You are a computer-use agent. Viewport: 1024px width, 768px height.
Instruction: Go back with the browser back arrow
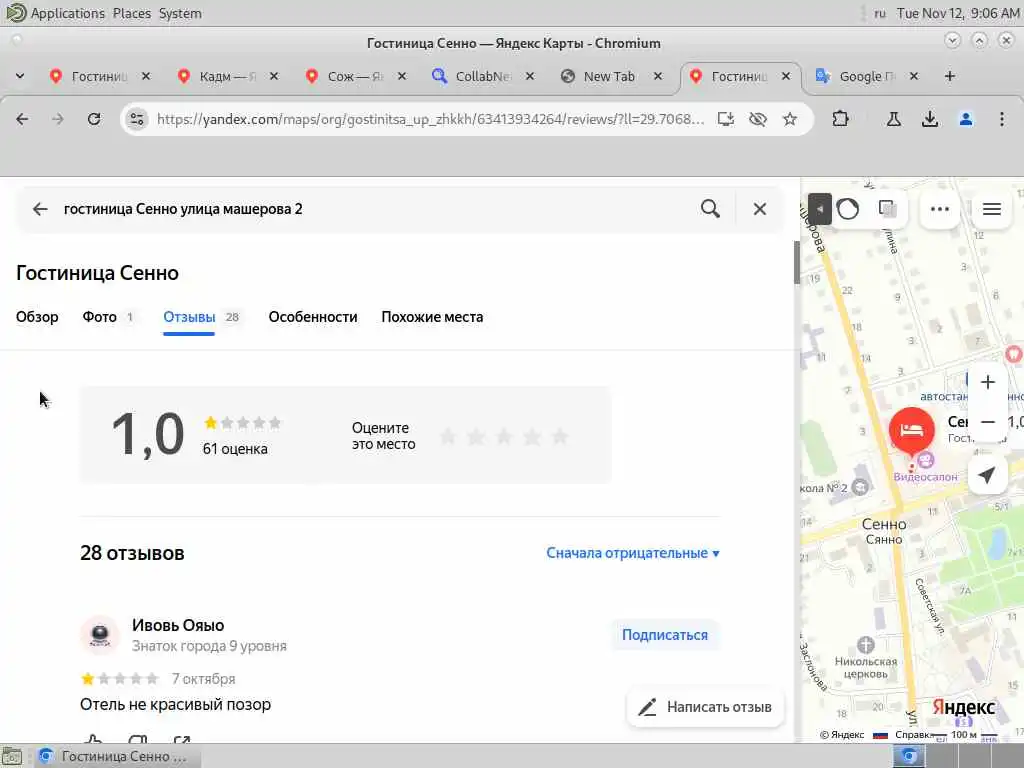point(22,119)
